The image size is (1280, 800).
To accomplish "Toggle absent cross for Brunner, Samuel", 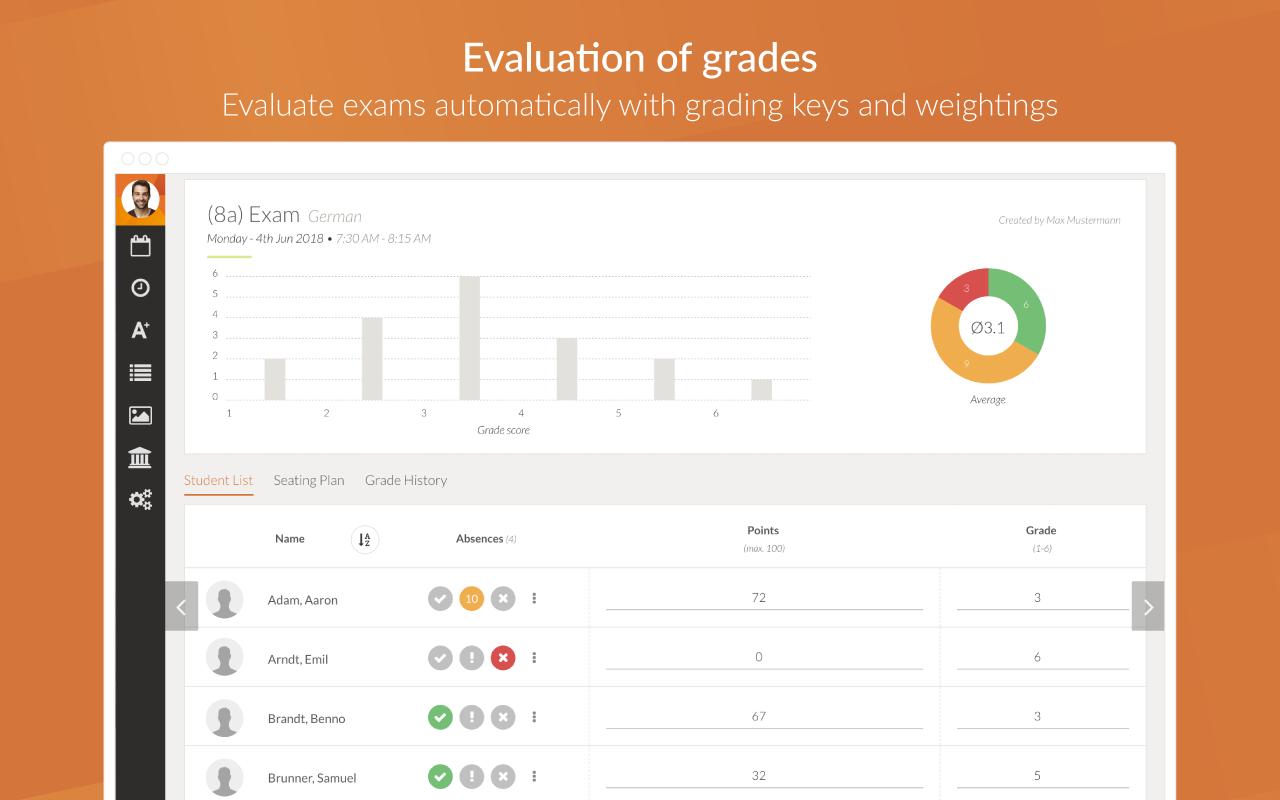I will click(x=503, y=776).
